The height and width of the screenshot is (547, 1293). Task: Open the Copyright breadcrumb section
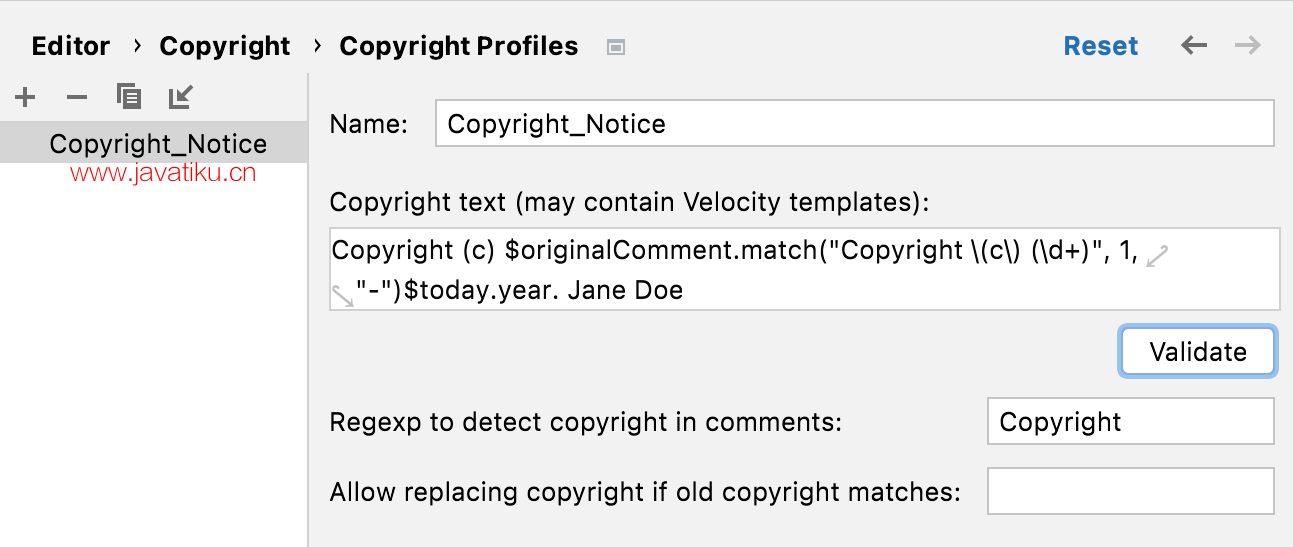[x=225, y=46]
